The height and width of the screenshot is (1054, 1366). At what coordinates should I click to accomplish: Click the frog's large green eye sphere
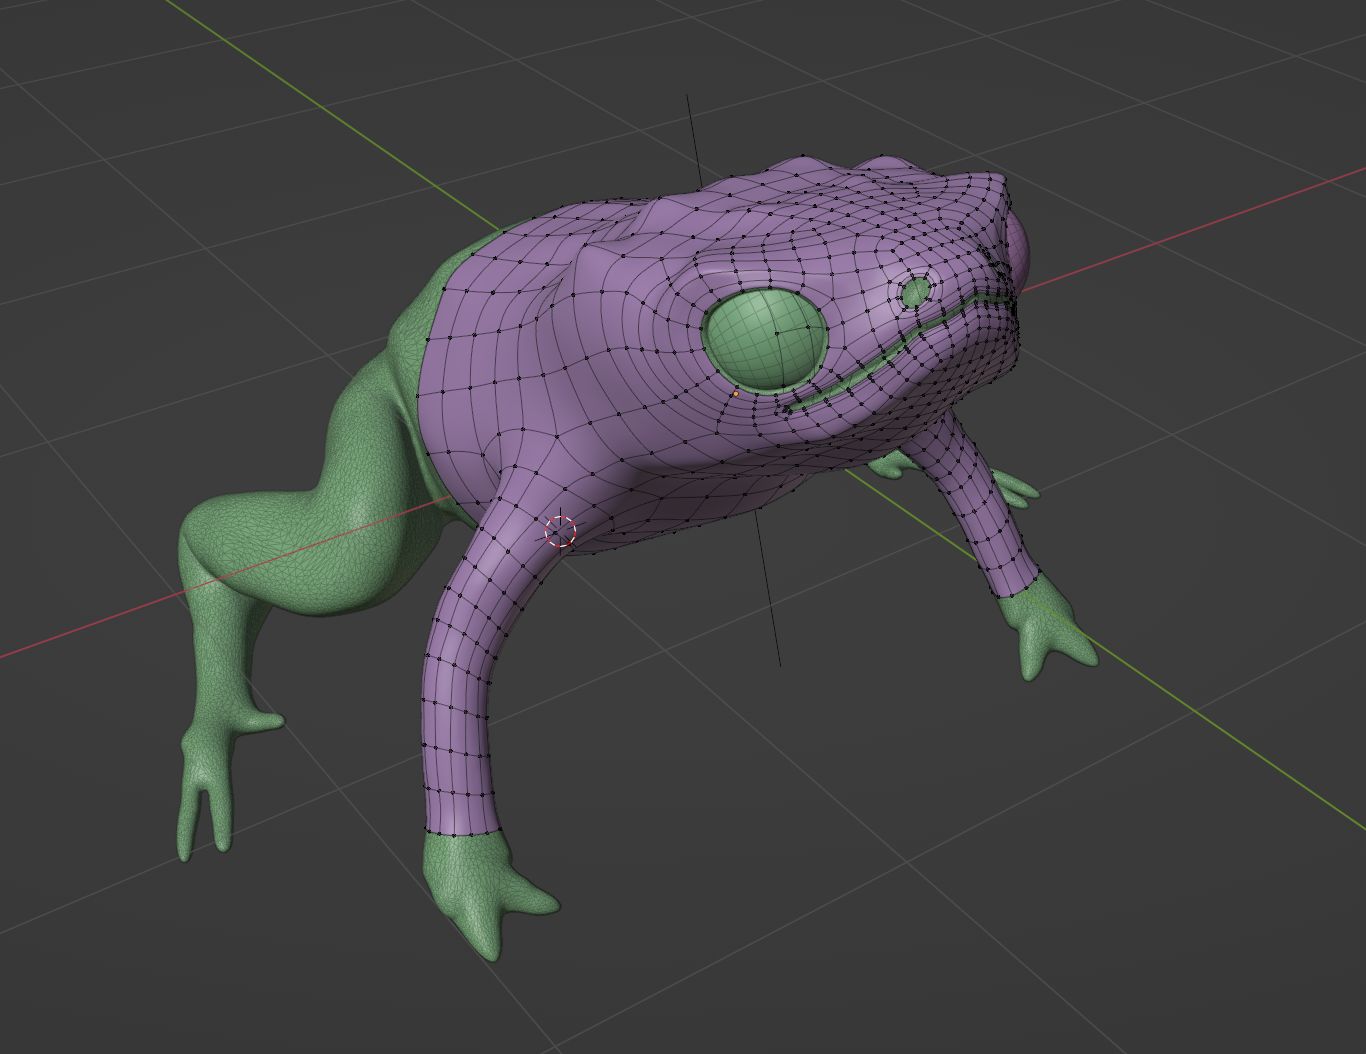(x=765, y=338)
